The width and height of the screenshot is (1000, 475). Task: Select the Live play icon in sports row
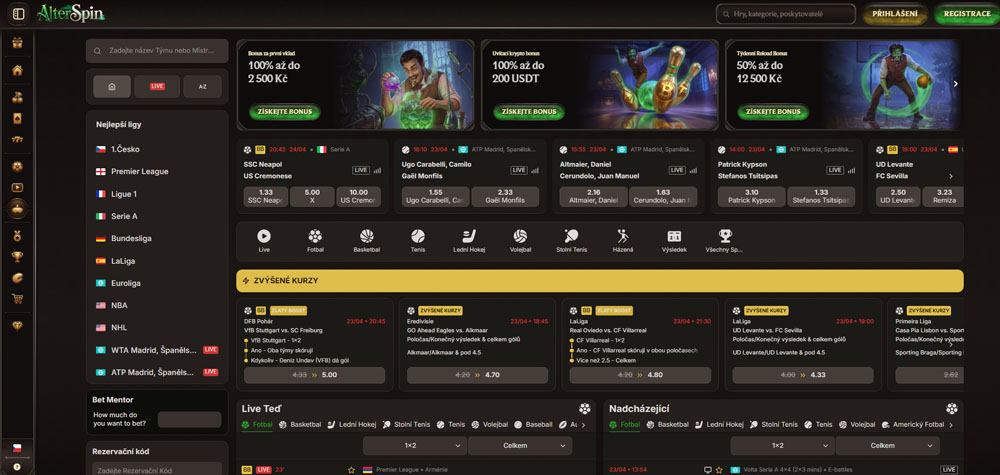(x=264, y=241)
